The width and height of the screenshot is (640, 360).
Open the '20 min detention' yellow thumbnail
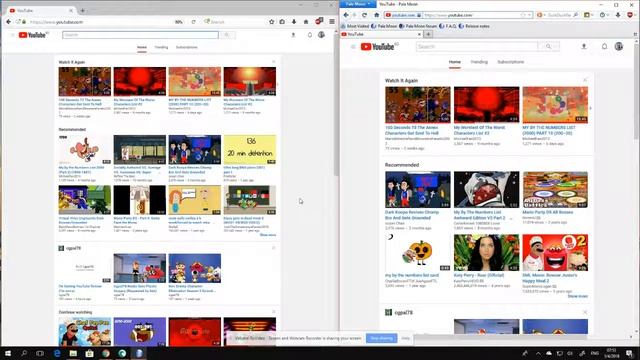pos(250,150)
